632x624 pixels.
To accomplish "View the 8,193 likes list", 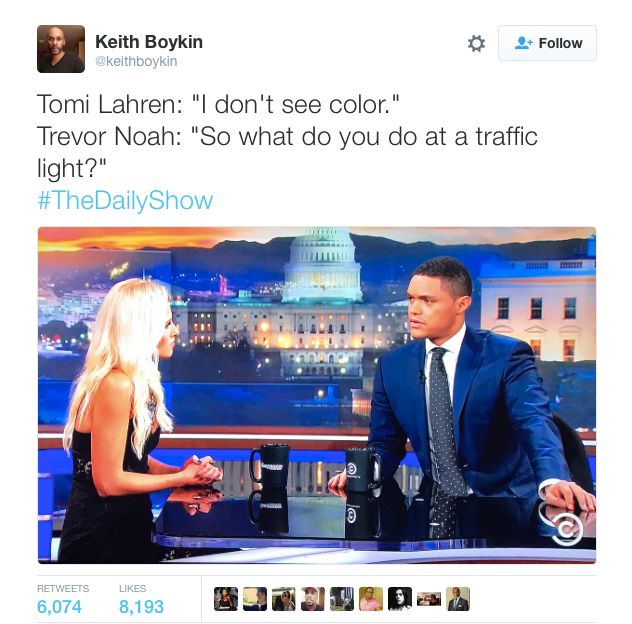I will tap(141, 600).
